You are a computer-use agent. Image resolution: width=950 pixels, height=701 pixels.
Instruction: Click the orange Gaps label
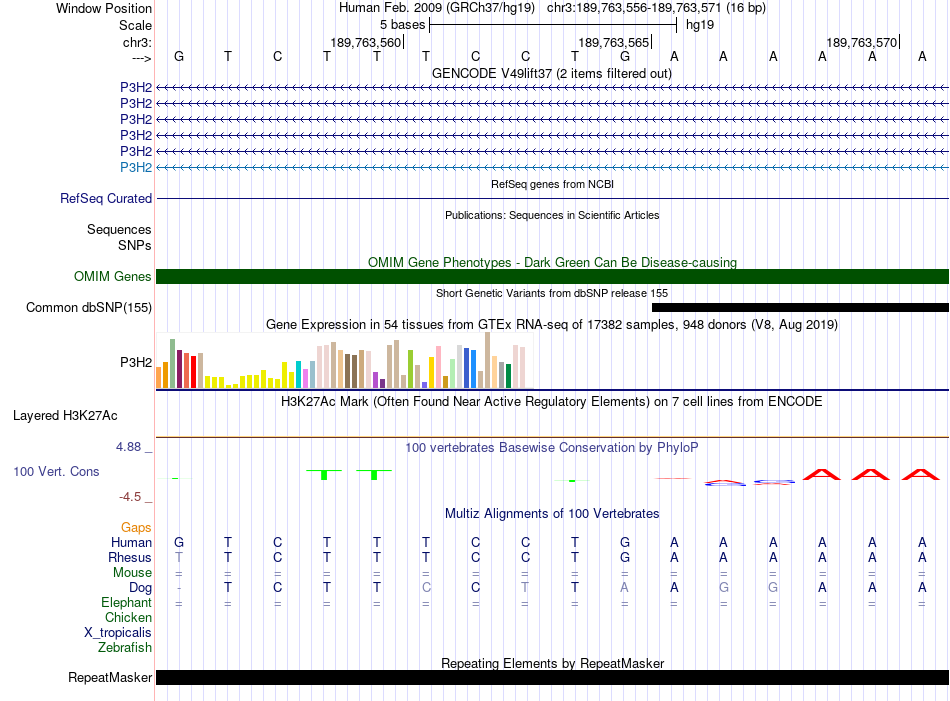pyautogui.click(x=136, y=528)
